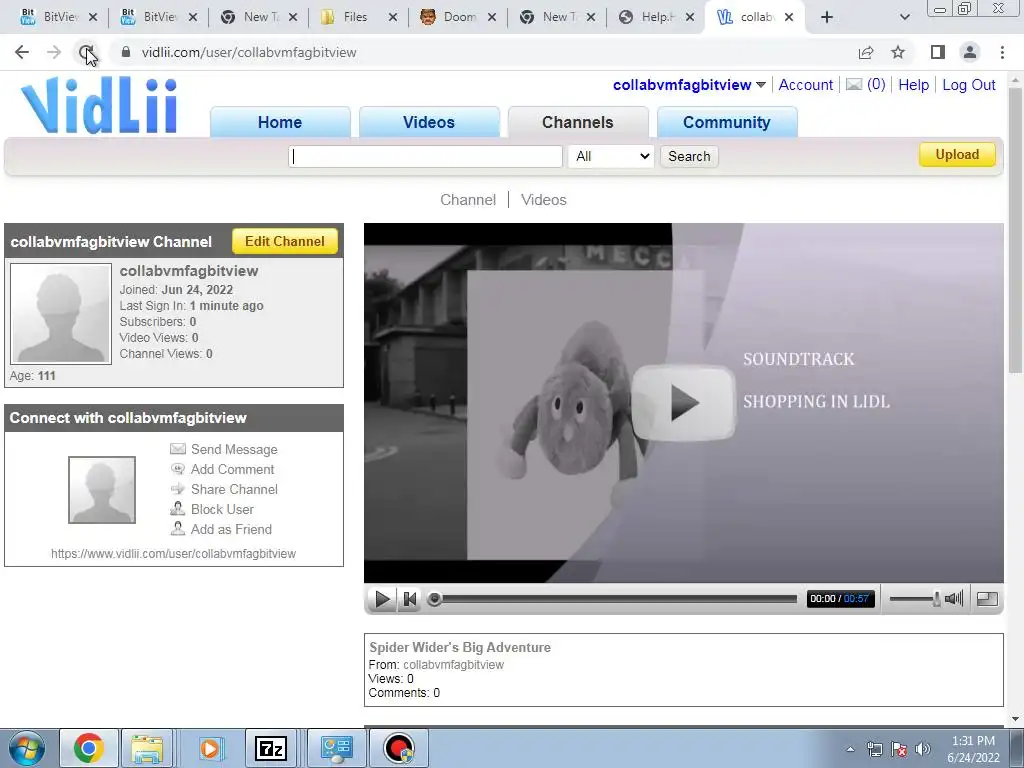Click the system tray volume icon
This screenshot has width=1024, height=768.
[x=923, y=749]
